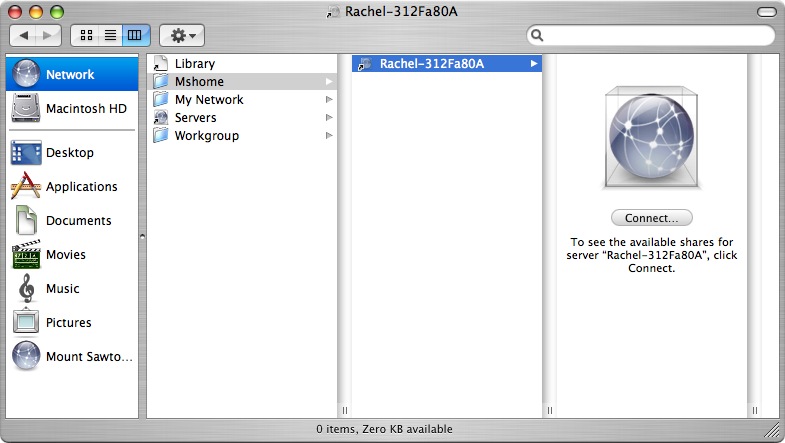
Task: Select Network globe icon in sidebar
Action: coord(26,74)
